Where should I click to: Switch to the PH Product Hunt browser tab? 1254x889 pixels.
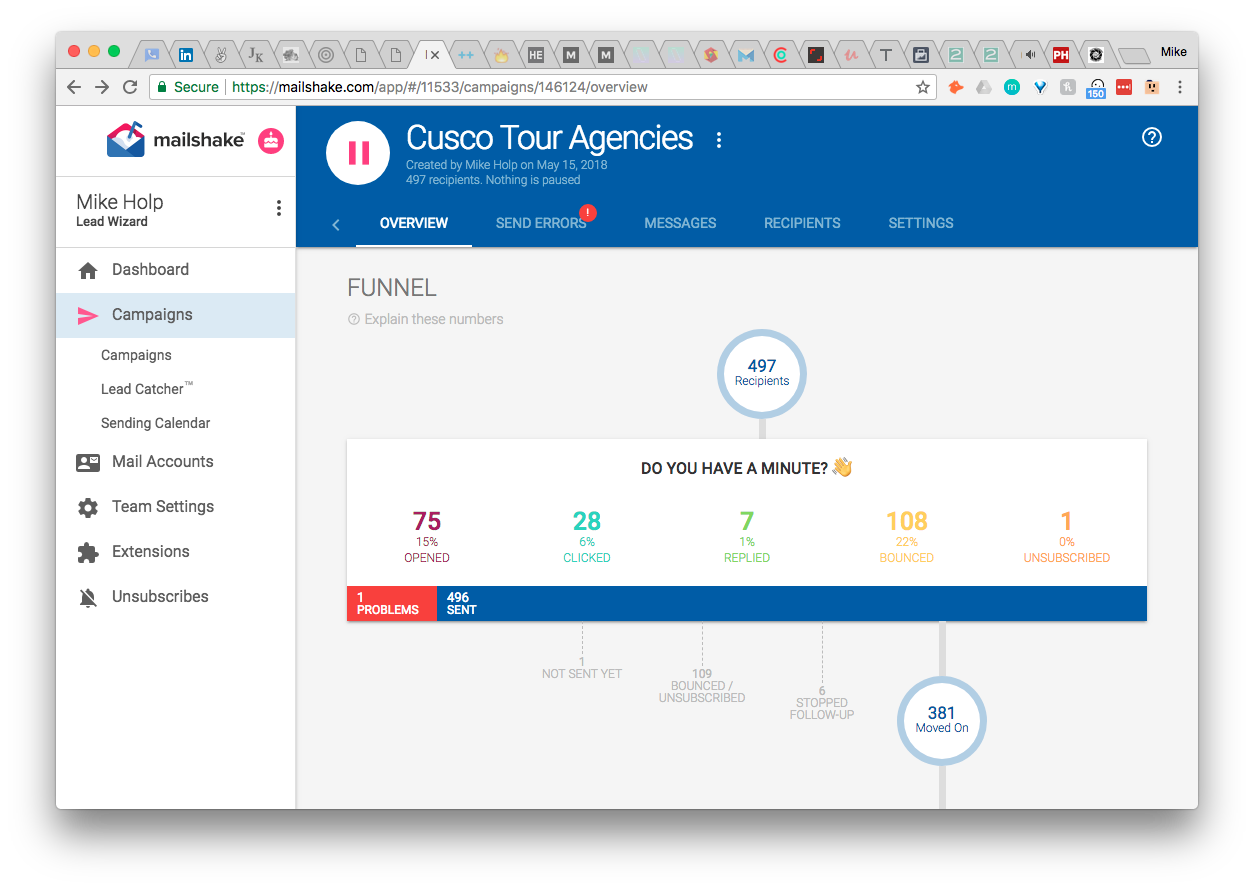(x=1061, y=55)
